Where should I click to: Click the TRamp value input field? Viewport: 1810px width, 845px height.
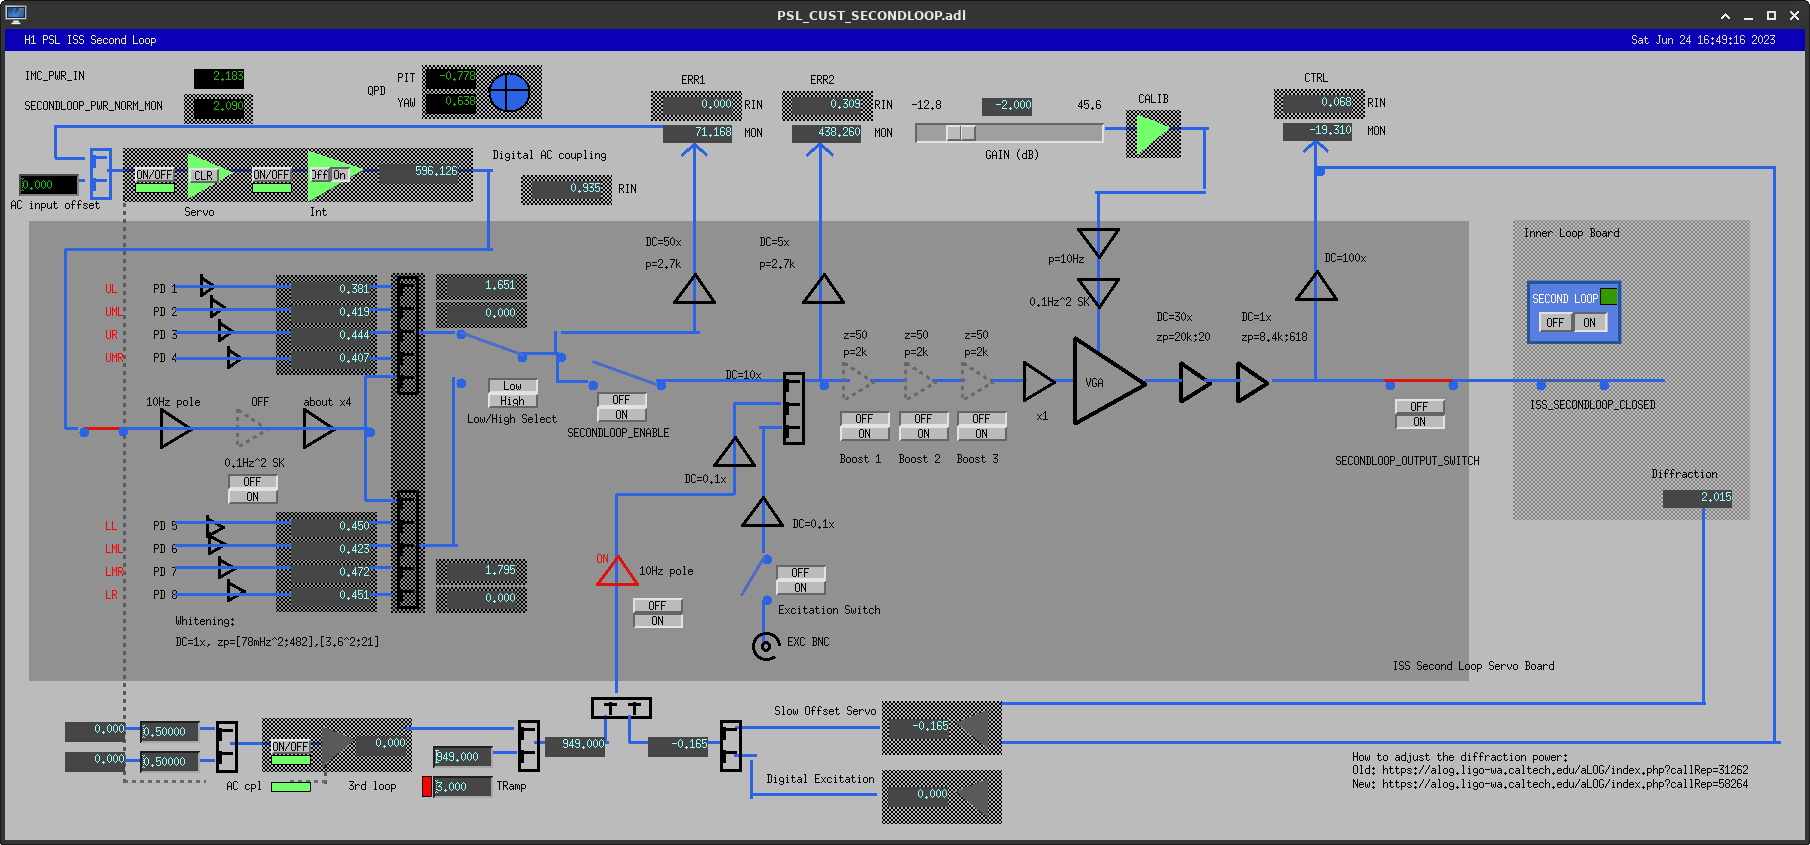pyautogui.click(x=462, y=787)
